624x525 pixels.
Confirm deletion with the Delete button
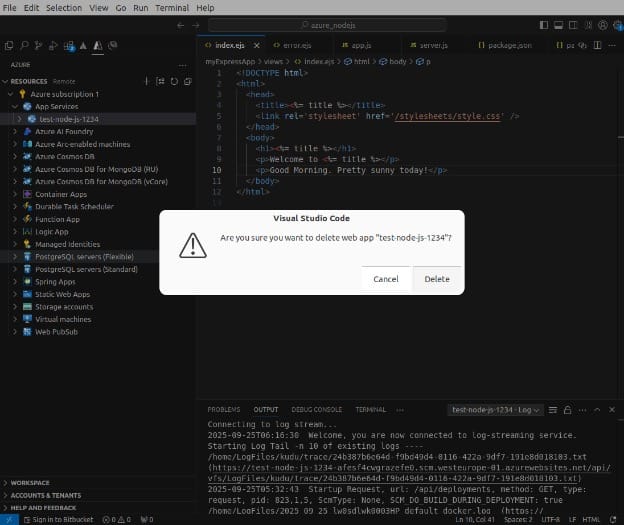(437, 279)
